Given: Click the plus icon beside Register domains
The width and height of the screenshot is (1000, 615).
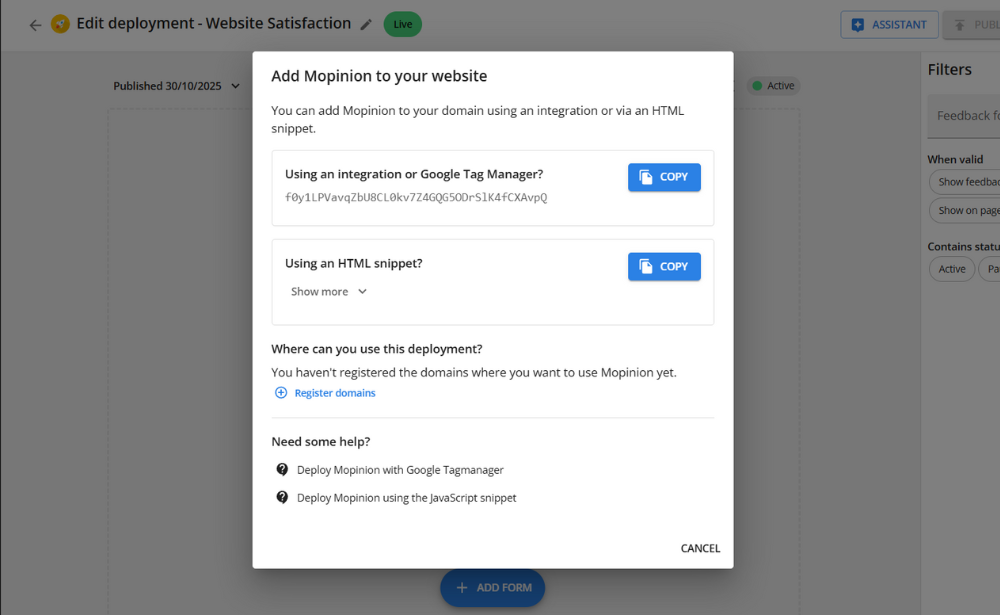Looking at the screenshot, I should [x=281, y=392].
